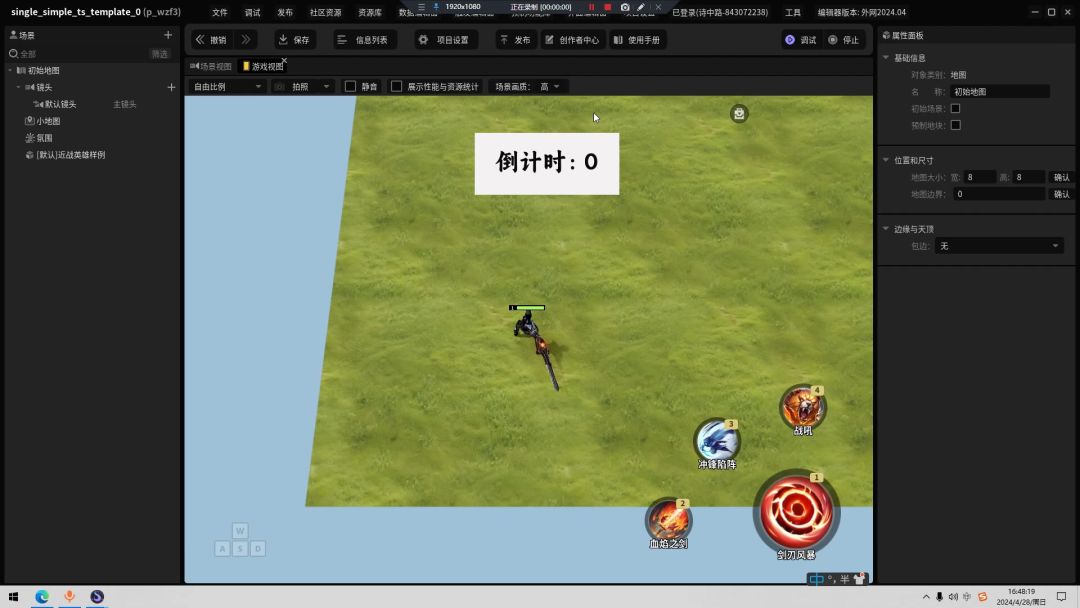Collapse the 基础信息 section
The width and height of the screenshot is (1080, 608).
coord(886,58)
